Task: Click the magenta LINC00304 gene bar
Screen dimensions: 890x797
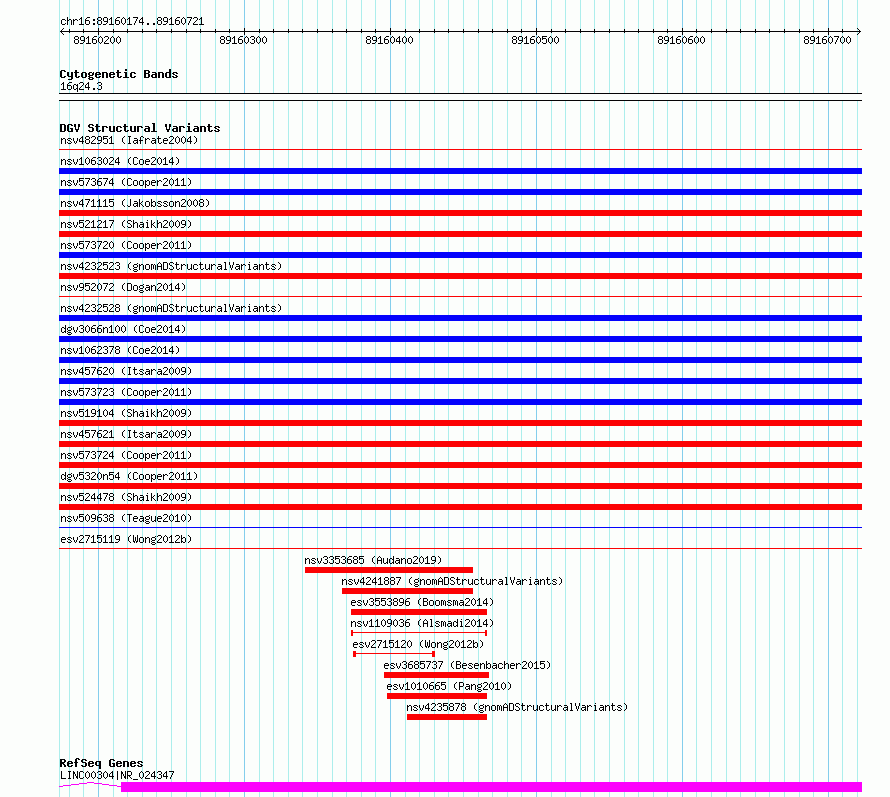Action: click(x=492, y=787)
